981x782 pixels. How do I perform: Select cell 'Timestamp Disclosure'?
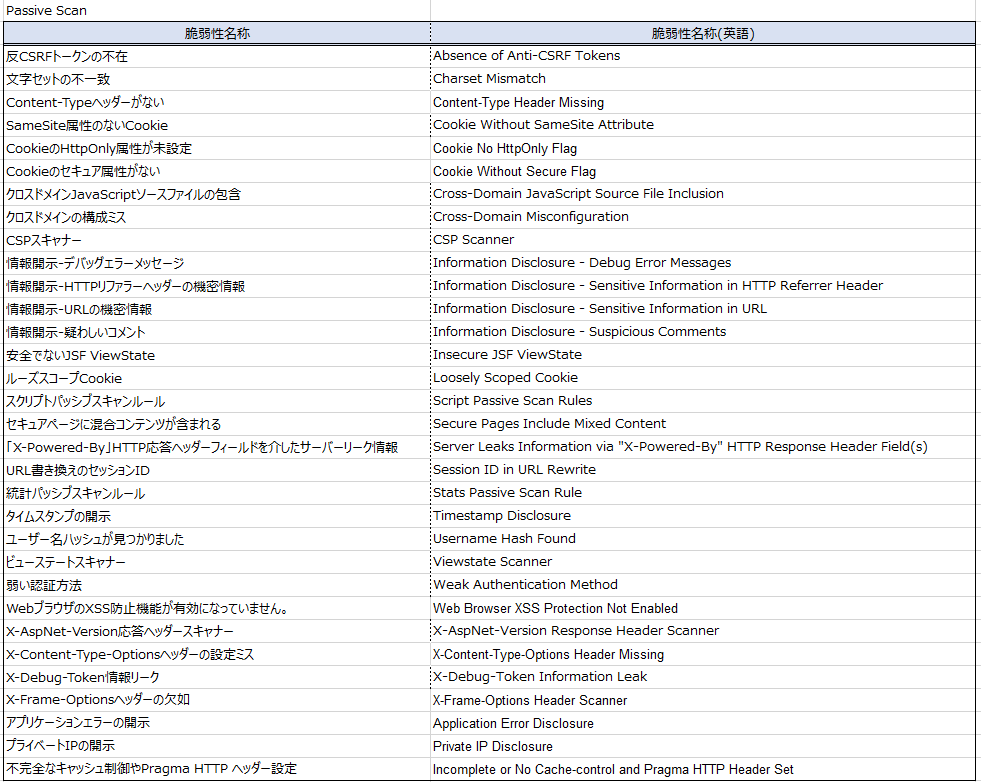click(x=703, y=516)
